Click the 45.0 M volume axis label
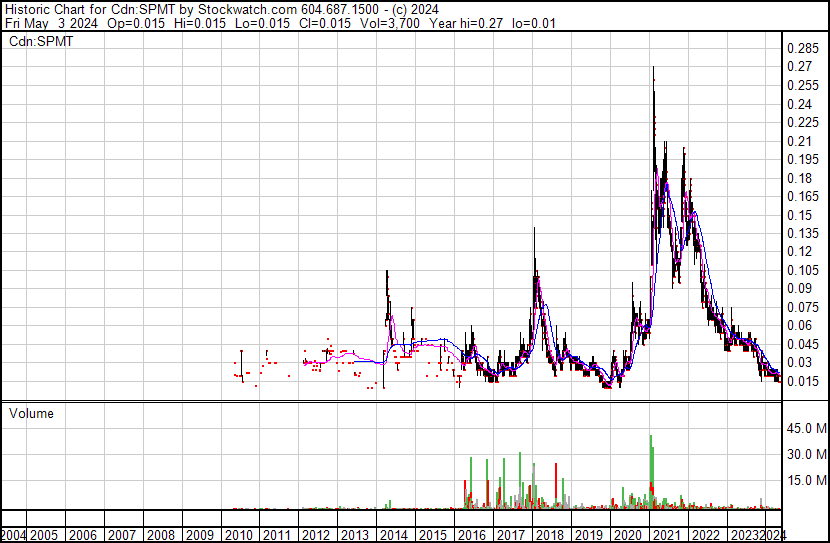 [x=807, y=428]
